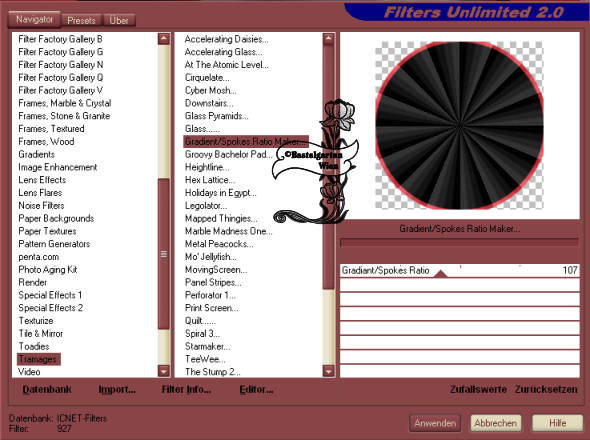Click the category list scroll-down arrow

coord(164,371)
